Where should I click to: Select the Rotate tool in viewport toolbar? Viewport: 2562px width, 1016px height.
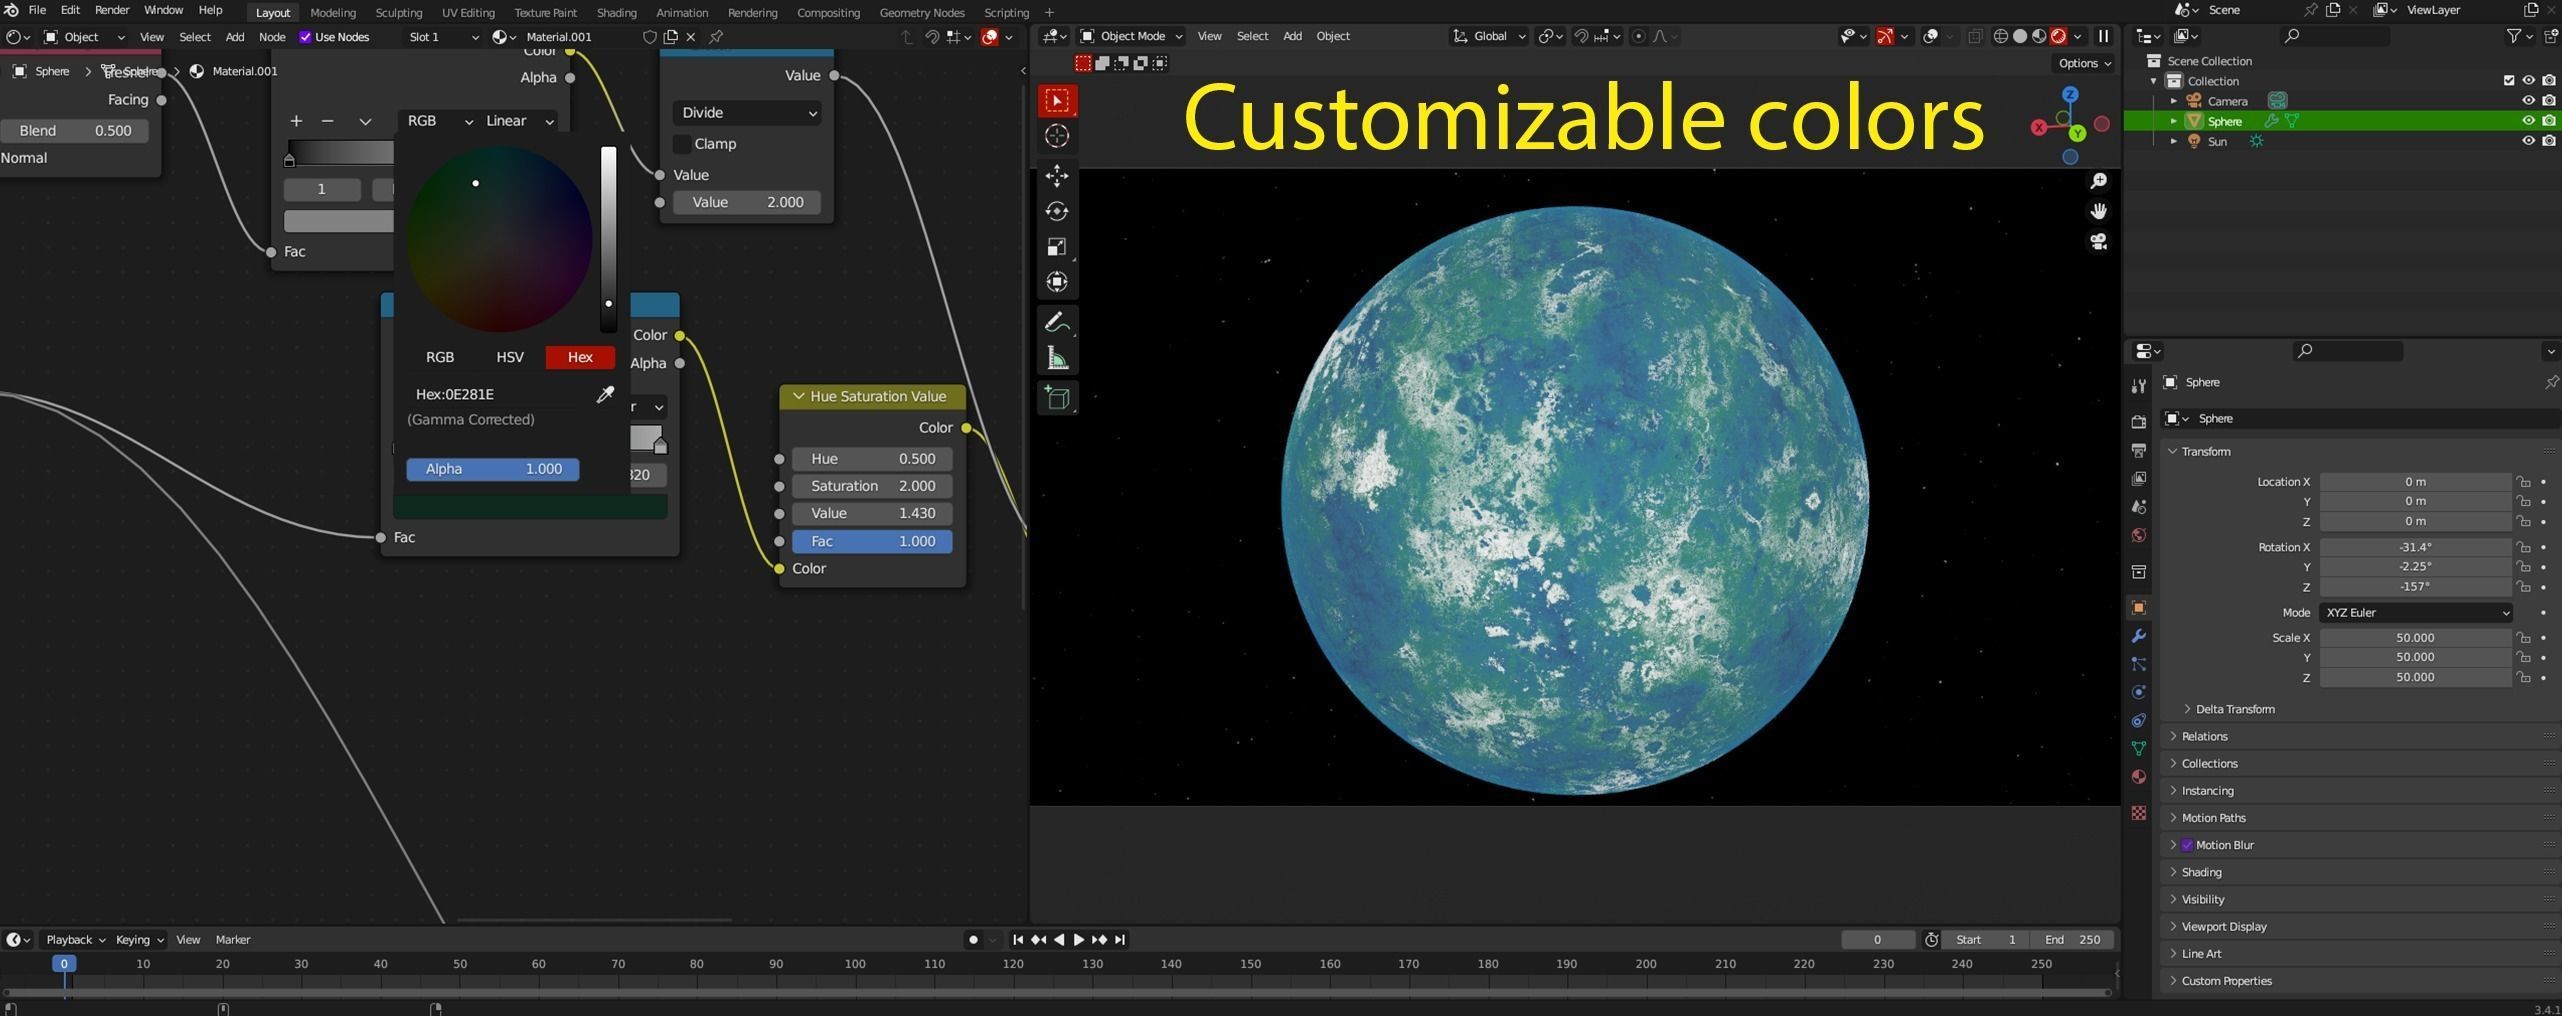click(x=1057, y=211)
